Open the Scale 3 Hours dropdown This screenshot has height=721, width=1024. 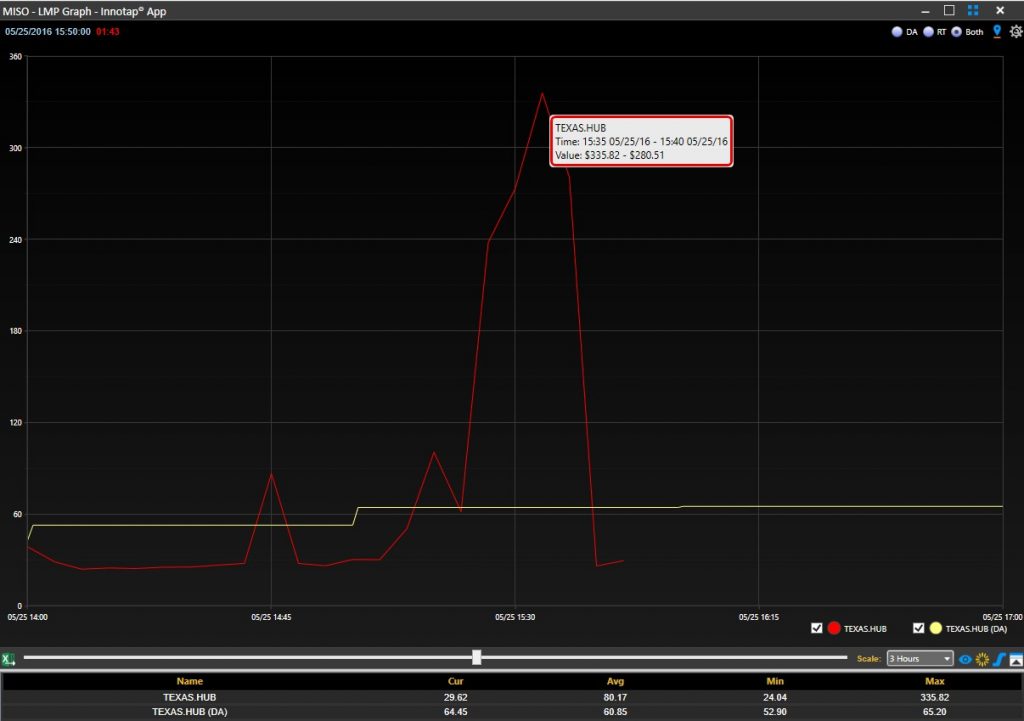920,658
